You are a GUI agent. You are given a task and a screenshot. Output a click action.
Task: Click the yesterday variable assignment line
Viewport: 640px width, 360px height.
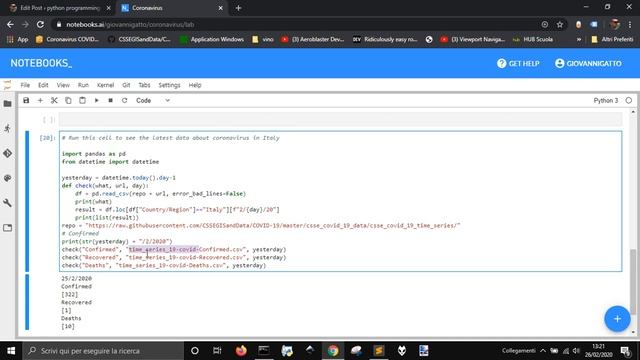coord(119,178)
